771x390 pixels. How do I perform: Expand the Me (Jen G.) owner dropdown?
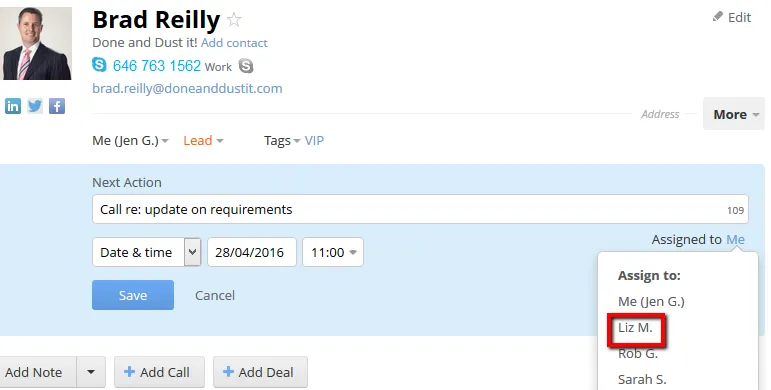[130, 141]
